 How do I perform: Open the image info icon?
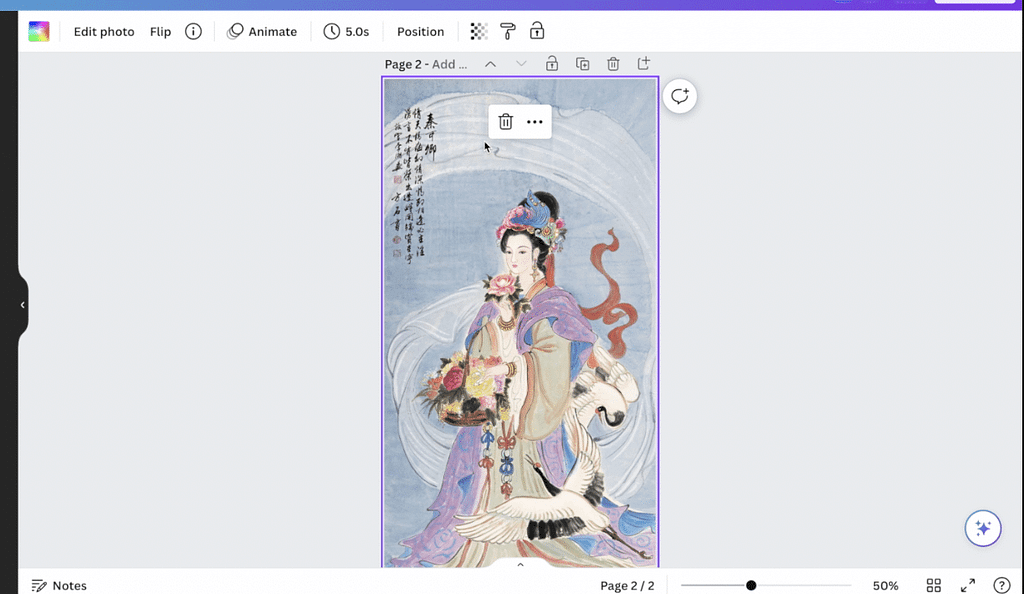(193, 31)
